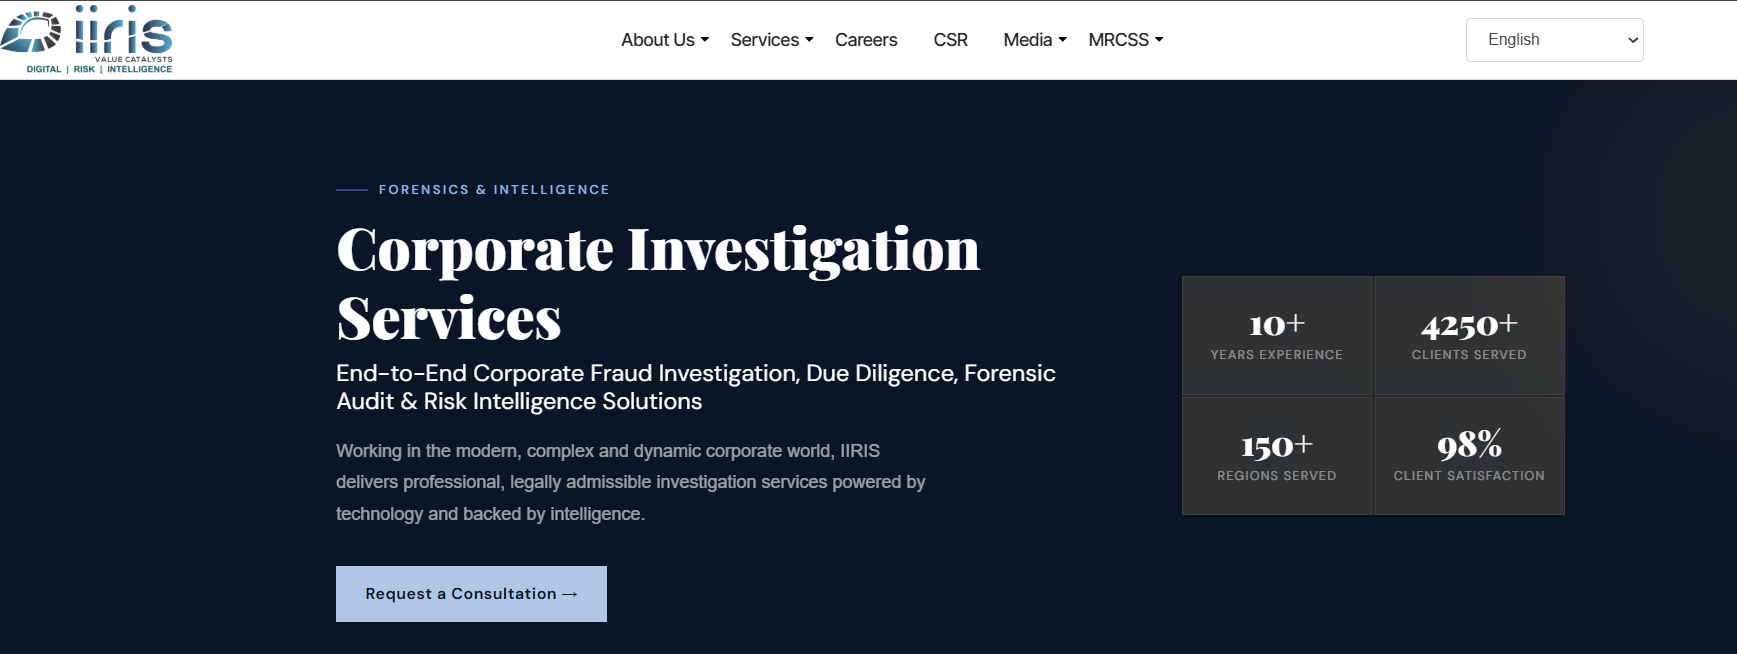Select the 4250+ Clients Served stat card
The width and height of the screenshot is (1737, 654).
pos(1469,335)
